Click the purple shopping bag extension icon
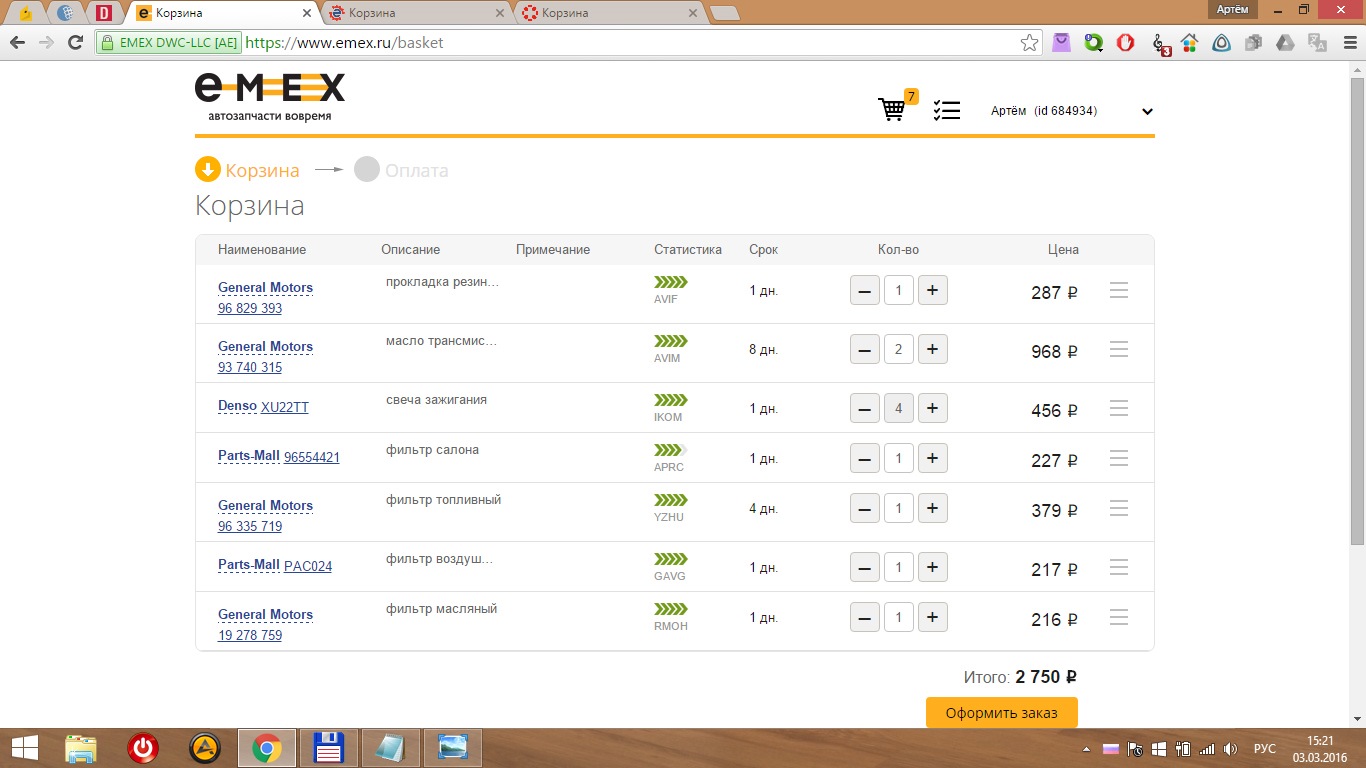This screenshot has height=768, width=1366. [1061, 43]
